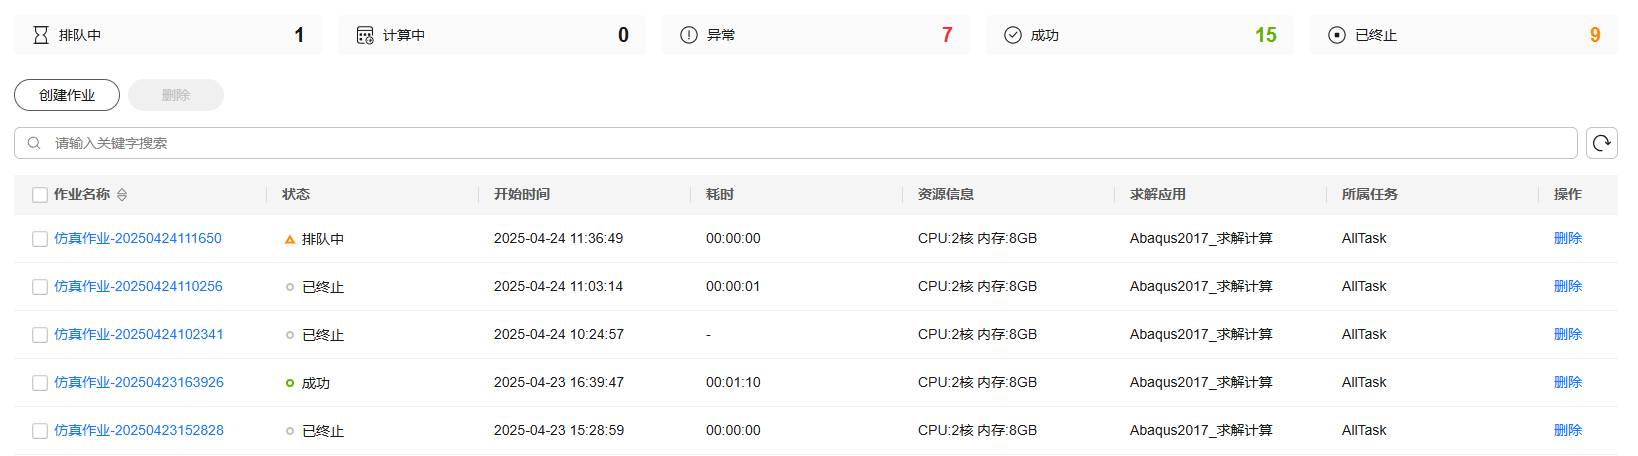Viewport: 1638px width, 456px height.
Task: Open job 仿真作业-20250424110256 link
Action: (x=138, y=286)
